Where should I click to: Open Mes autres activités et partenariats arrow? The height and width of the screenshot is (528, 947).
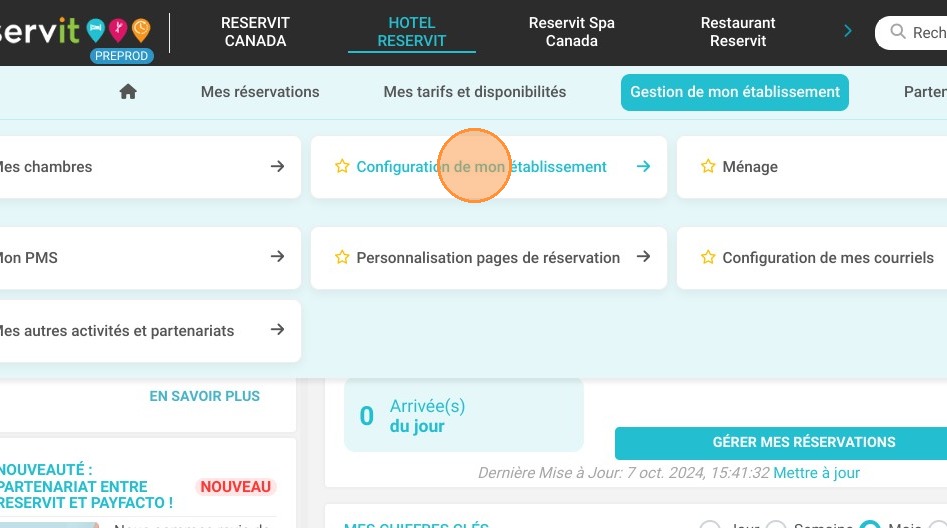point(278,331)
